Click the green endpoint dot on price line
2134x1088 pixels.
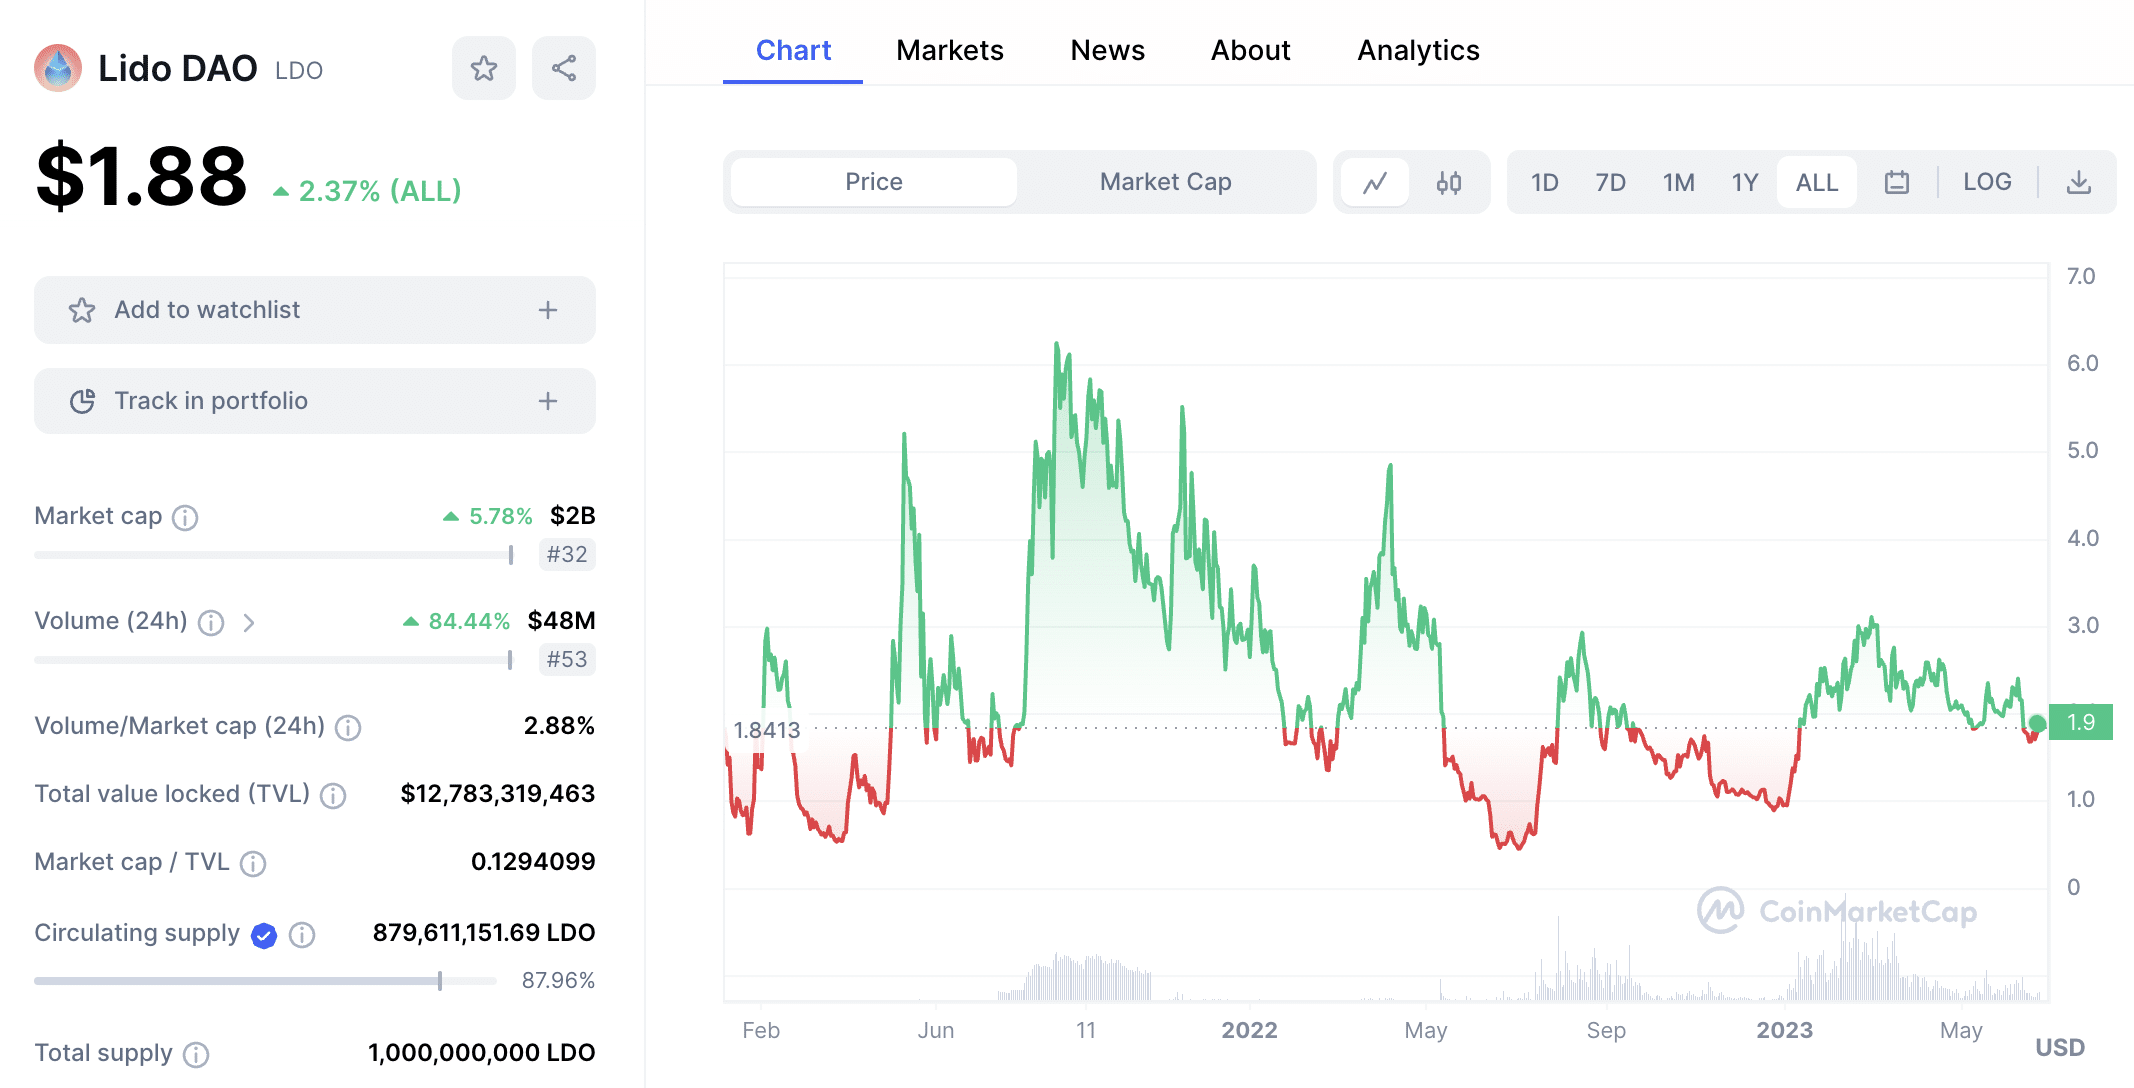(2037, 723)
